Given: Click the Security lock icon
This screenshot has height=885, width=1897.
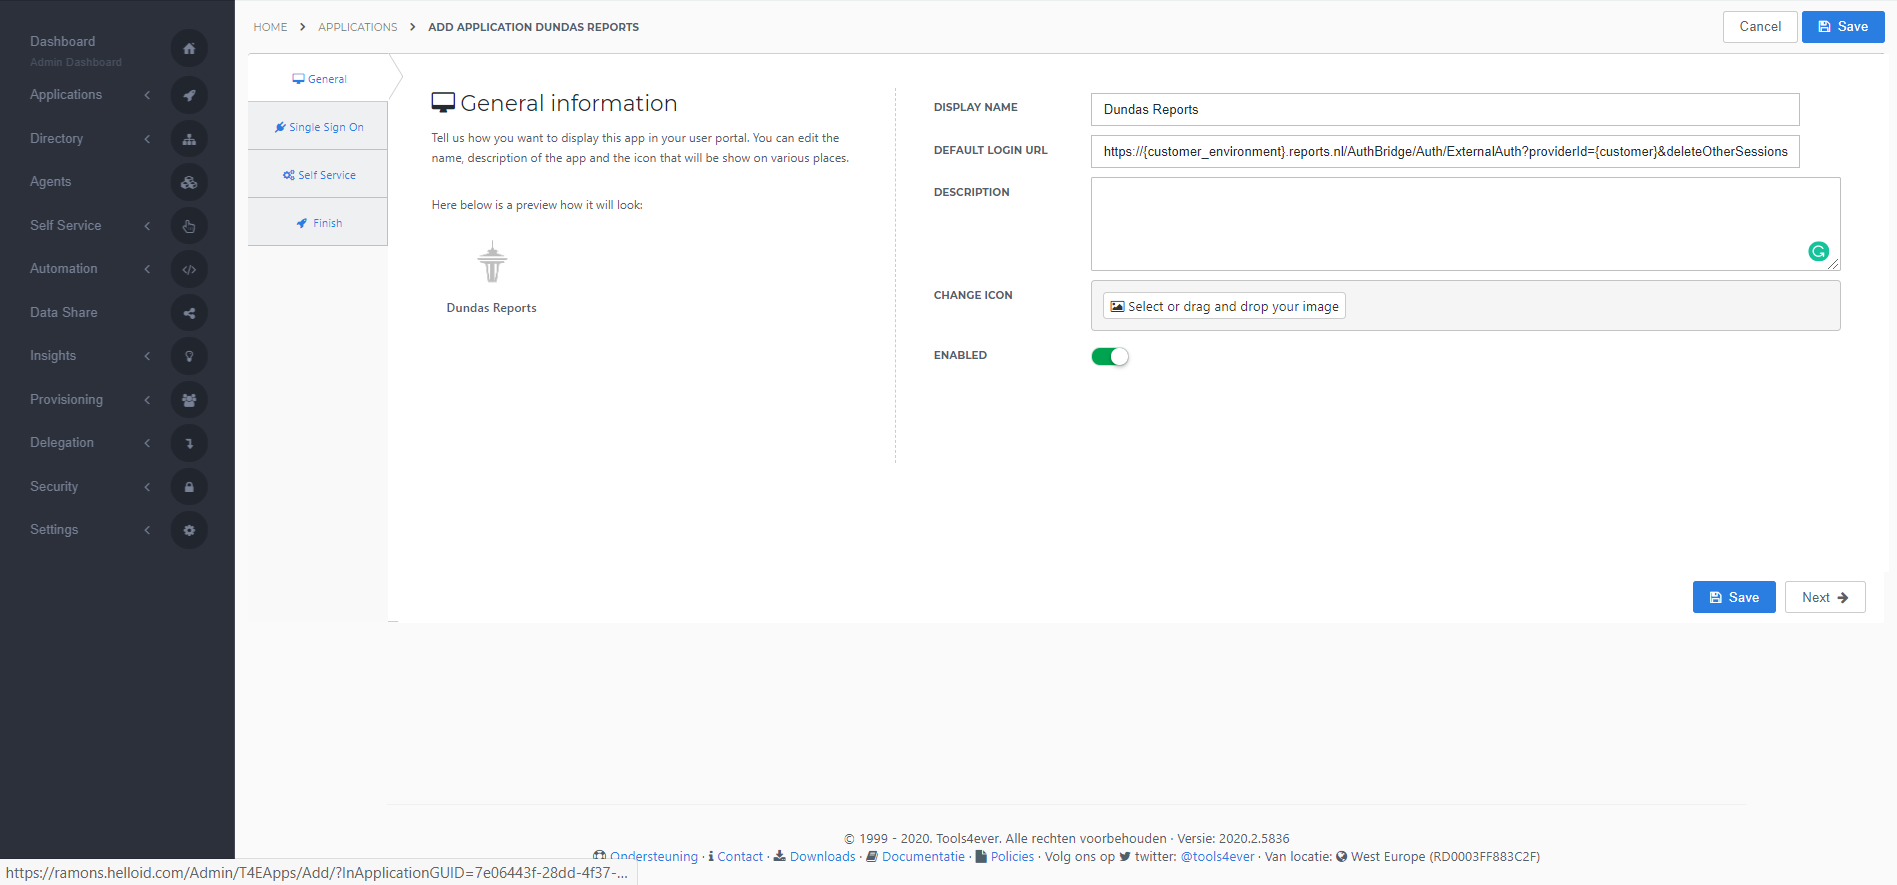Looking at the screenshot, I should click(x=189, y=487).
